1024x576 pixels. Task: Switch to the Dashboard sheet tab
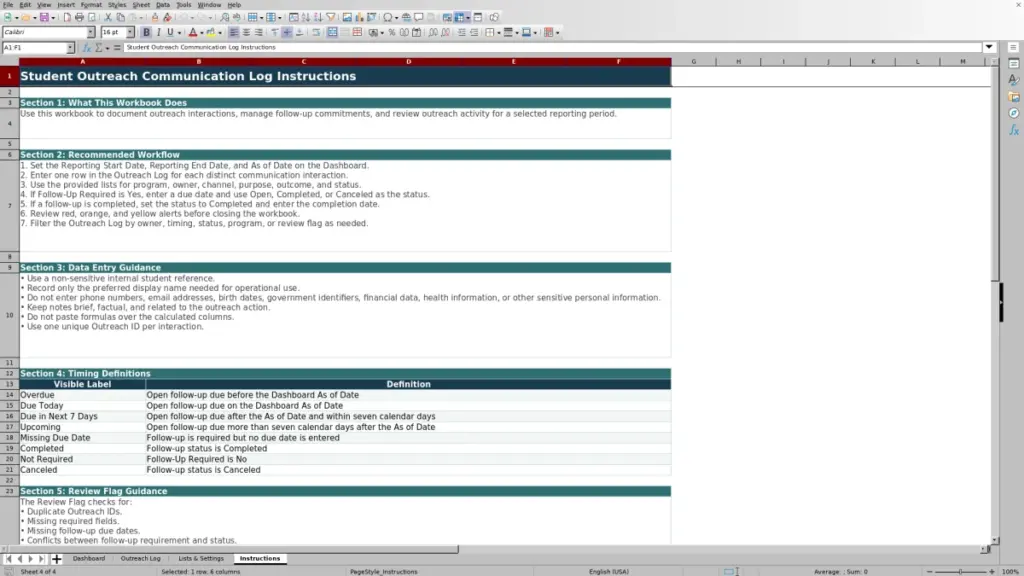[89, 558]
